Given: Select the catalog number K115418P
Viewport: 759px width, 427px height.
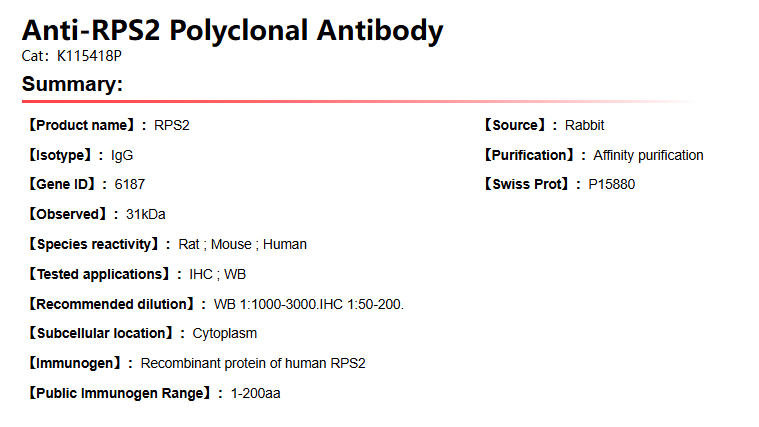Looking at the screenshot, I should click(x=89, y=56).
